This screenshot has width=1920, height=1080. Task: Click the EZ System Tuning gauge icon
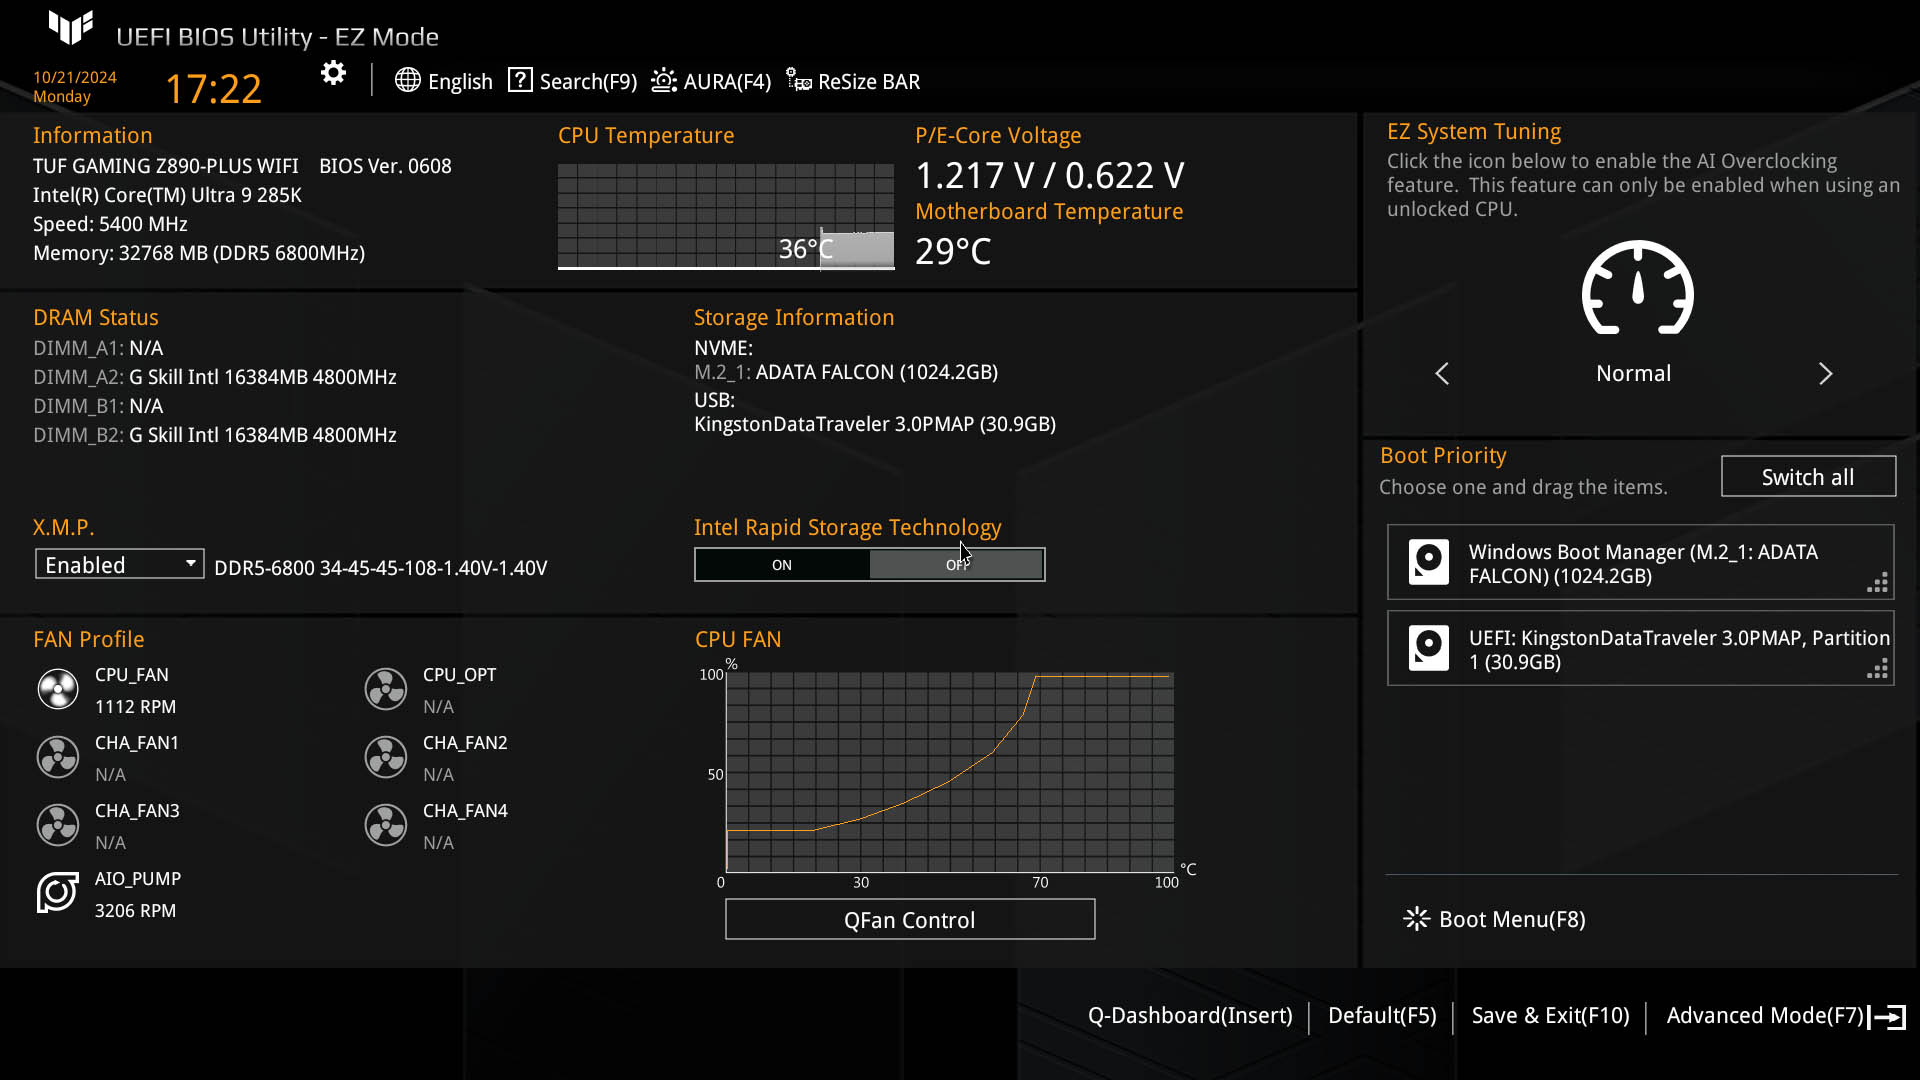click(x=1637, y=288)
